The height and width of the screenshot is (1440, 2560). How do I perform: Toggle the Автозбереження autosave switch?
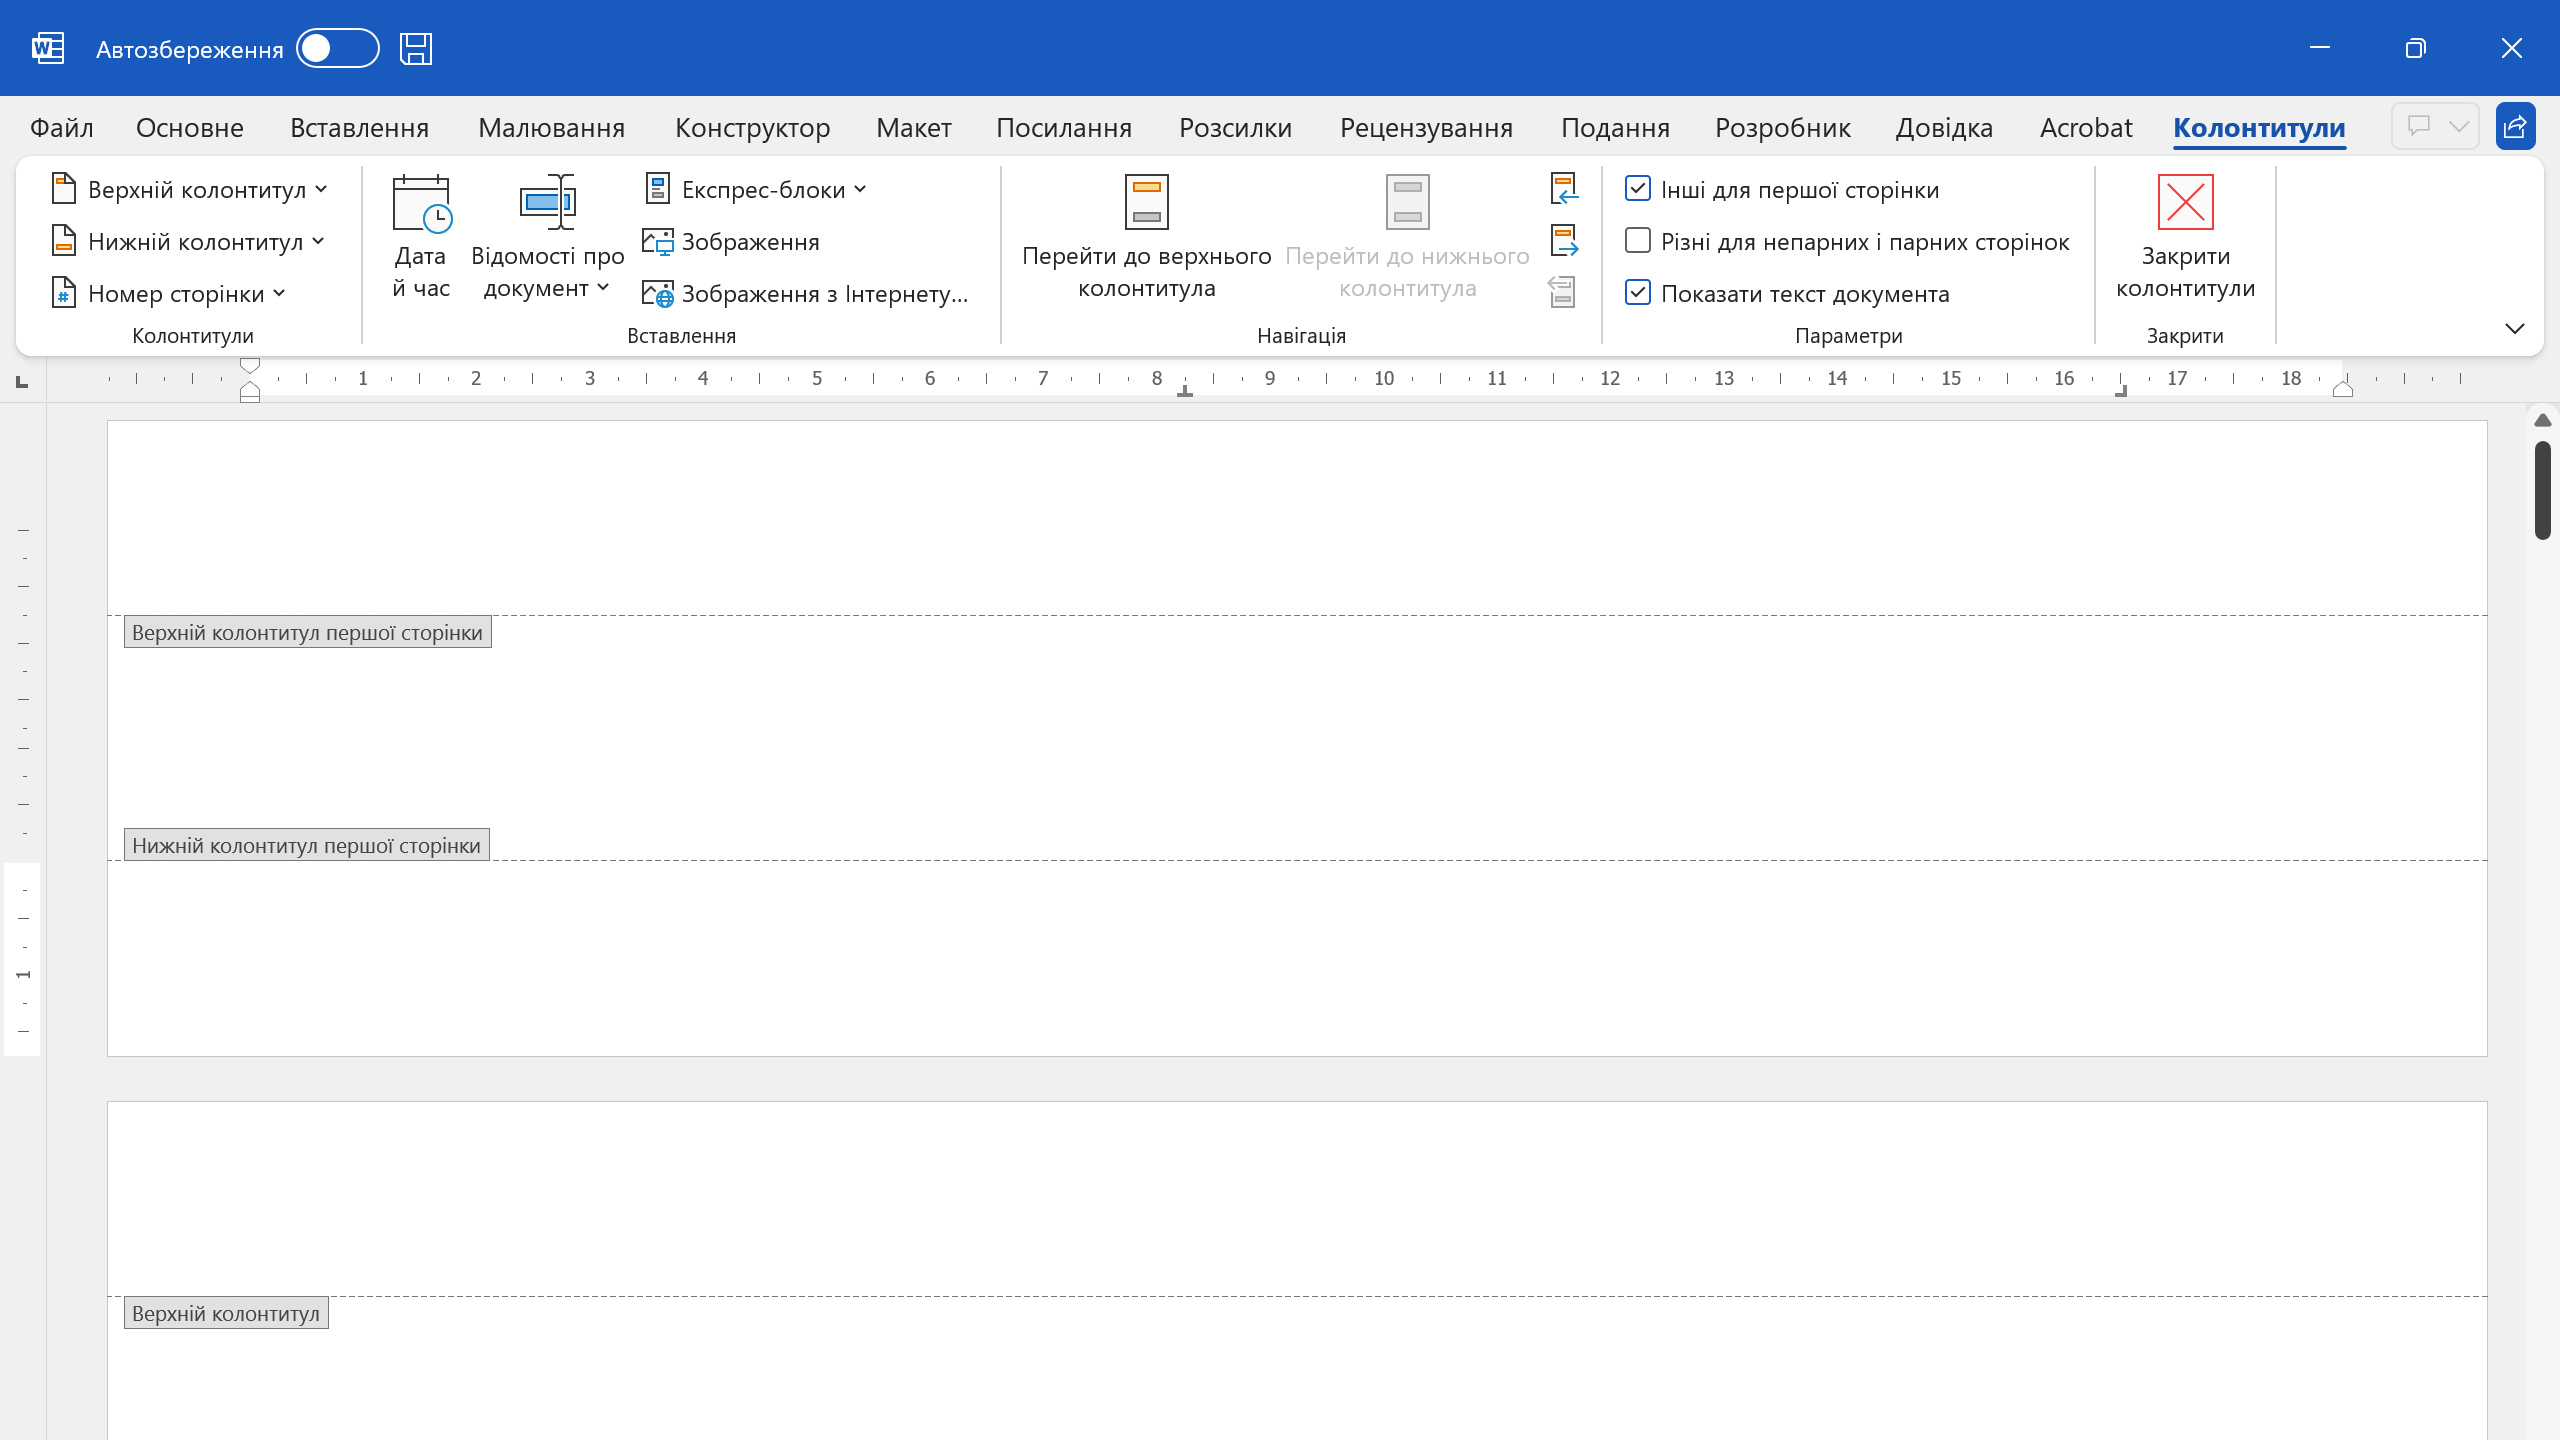tap(338, 48)
